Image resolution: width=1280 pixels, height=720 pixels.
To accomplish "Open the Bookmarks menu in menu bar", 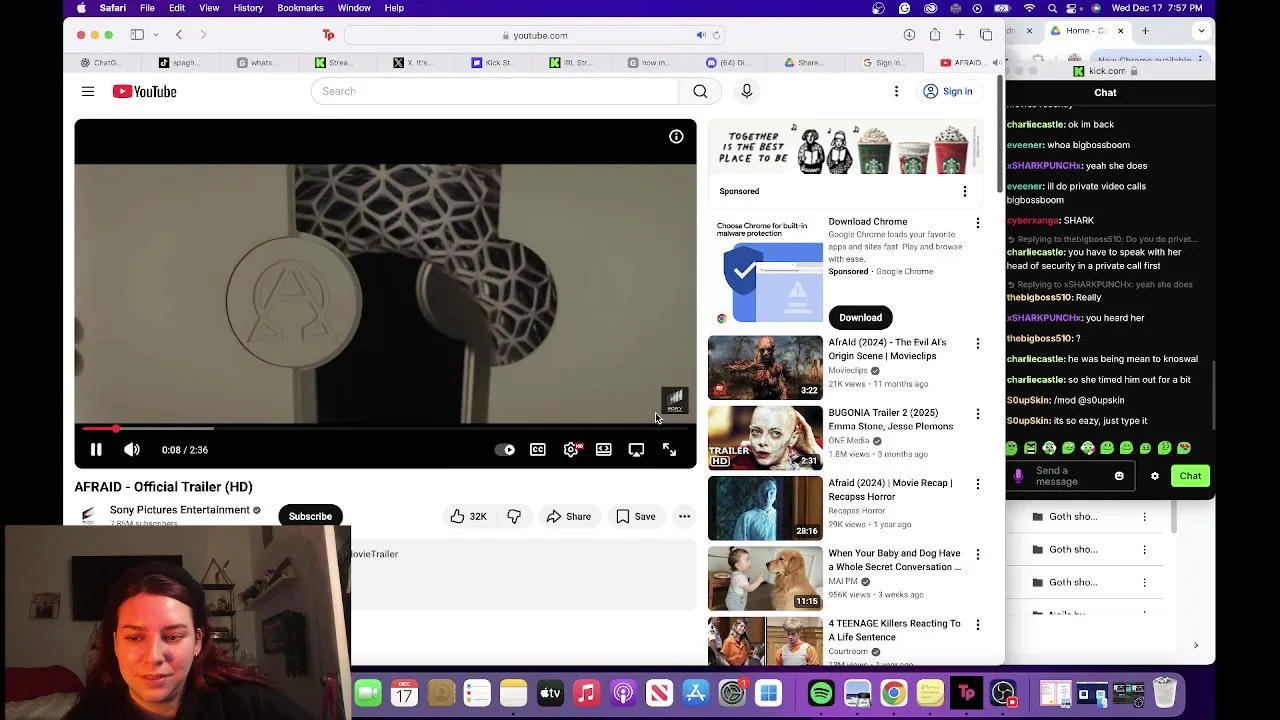I will (x=300, y=8).
